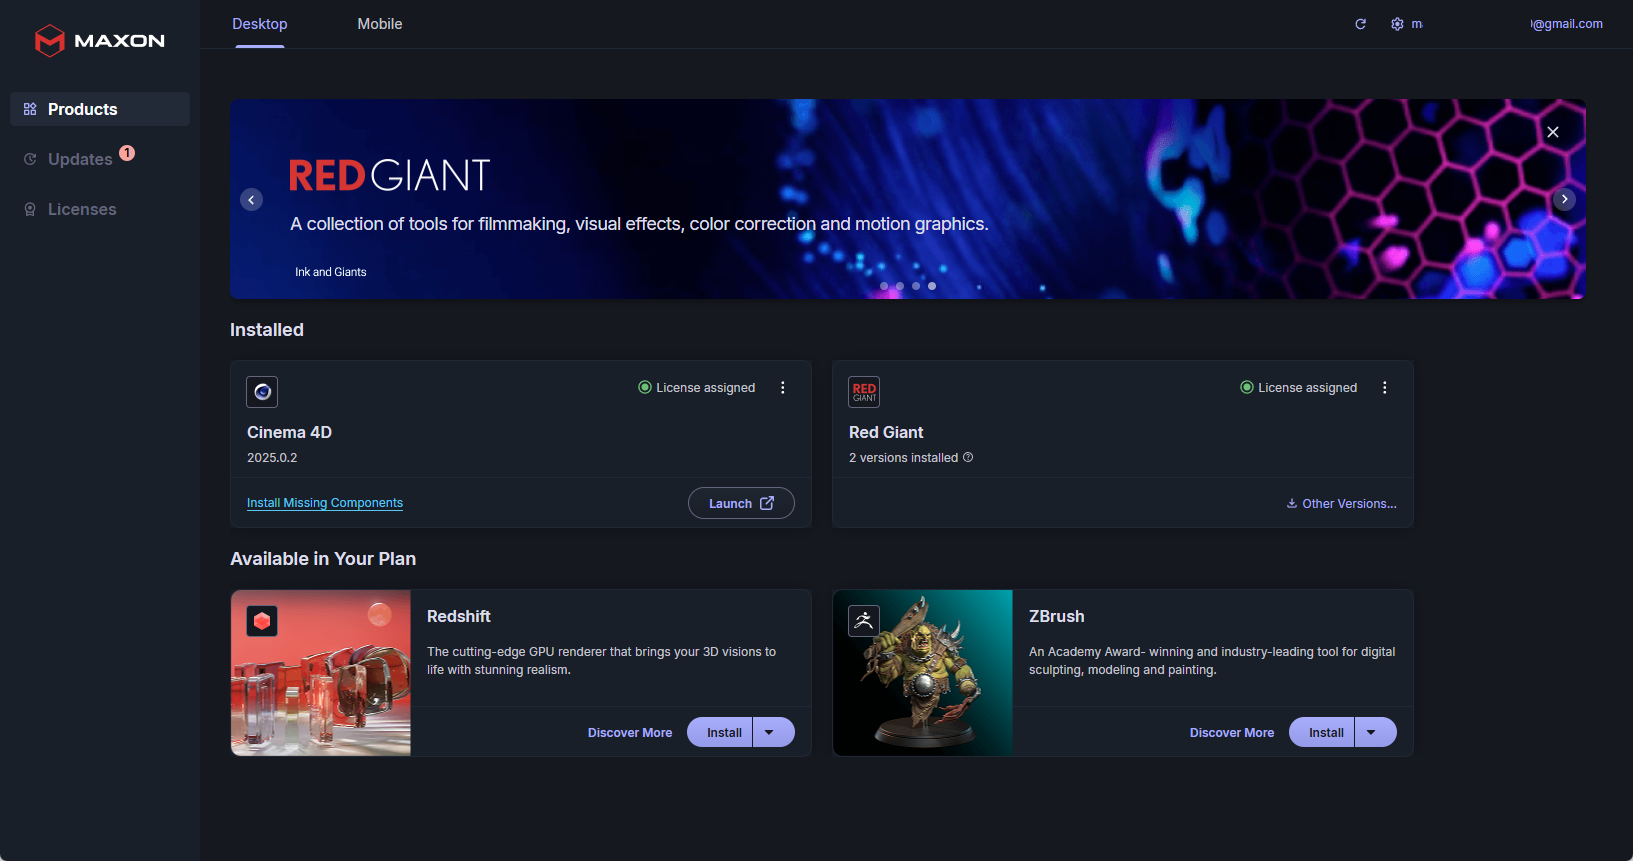Click the Cinema 4D app icon
Image resolution: width=1633 pixels, height=861 pixels.
[262, 392]
